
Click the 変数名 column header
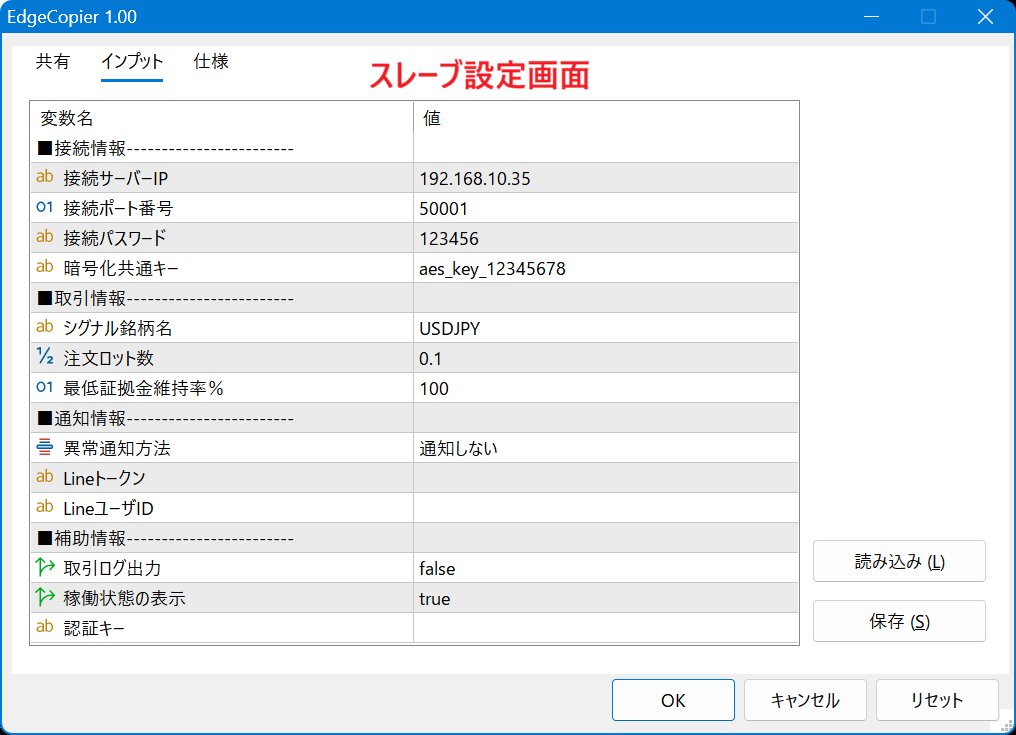pos(222,117)
